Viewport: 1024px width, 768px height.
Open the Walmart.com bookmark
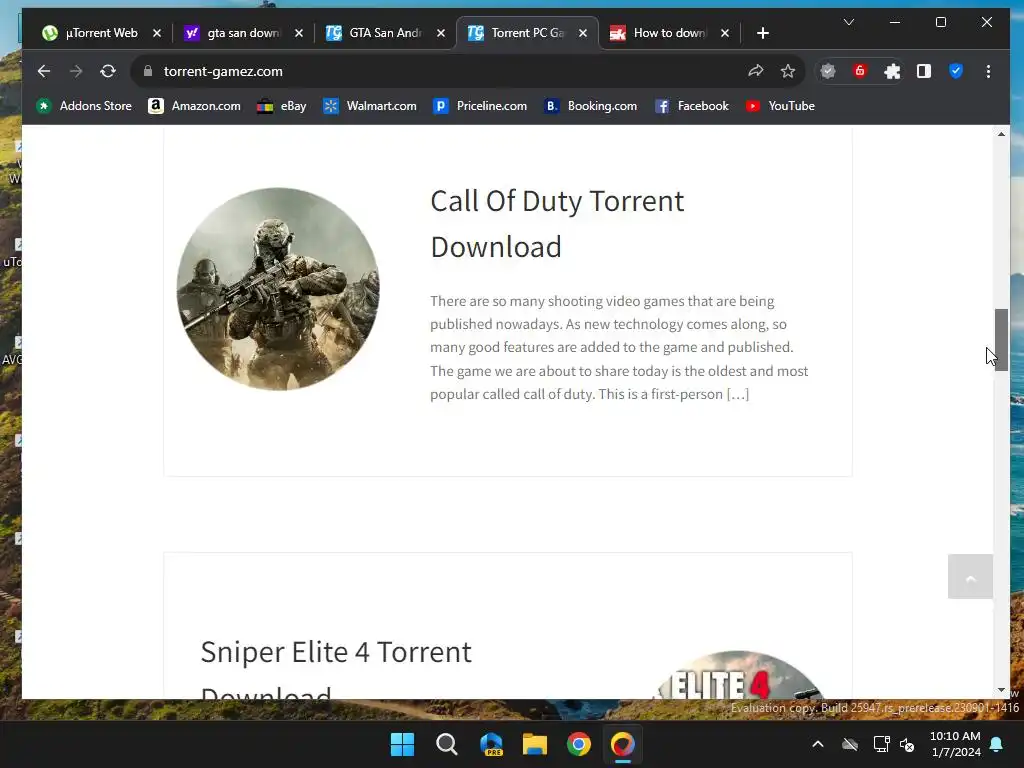pyautogui.click(x=370, y=106)
